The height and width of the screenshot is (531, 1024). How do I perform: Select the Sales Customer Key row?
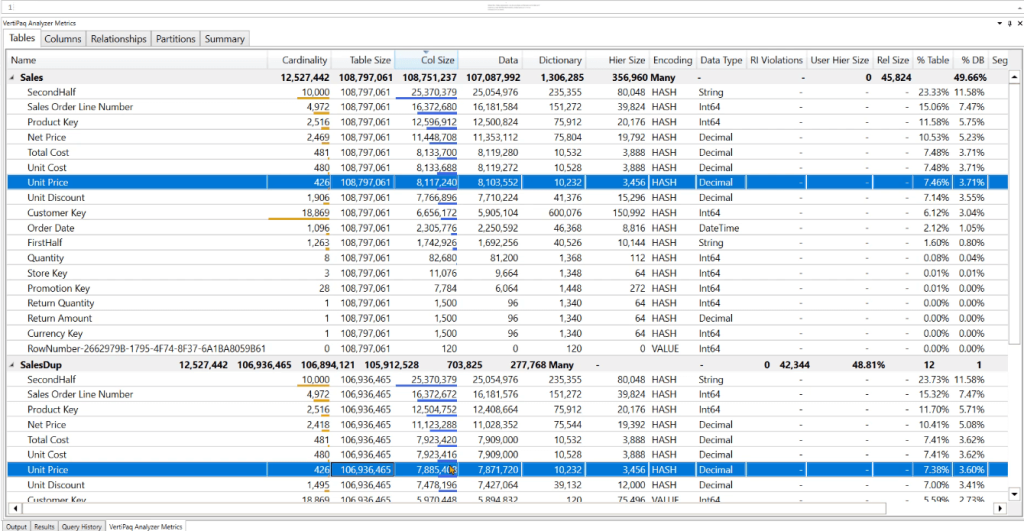tap(507, 212)
